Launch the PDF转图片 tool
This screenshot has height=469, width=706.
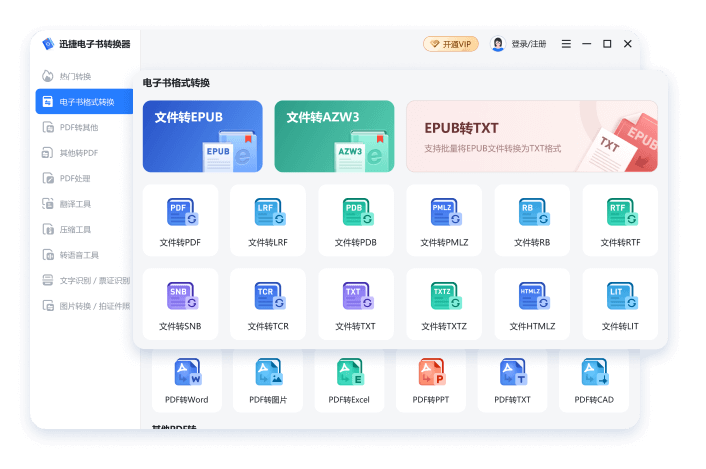pyautogui.click(x=268, y=381)
